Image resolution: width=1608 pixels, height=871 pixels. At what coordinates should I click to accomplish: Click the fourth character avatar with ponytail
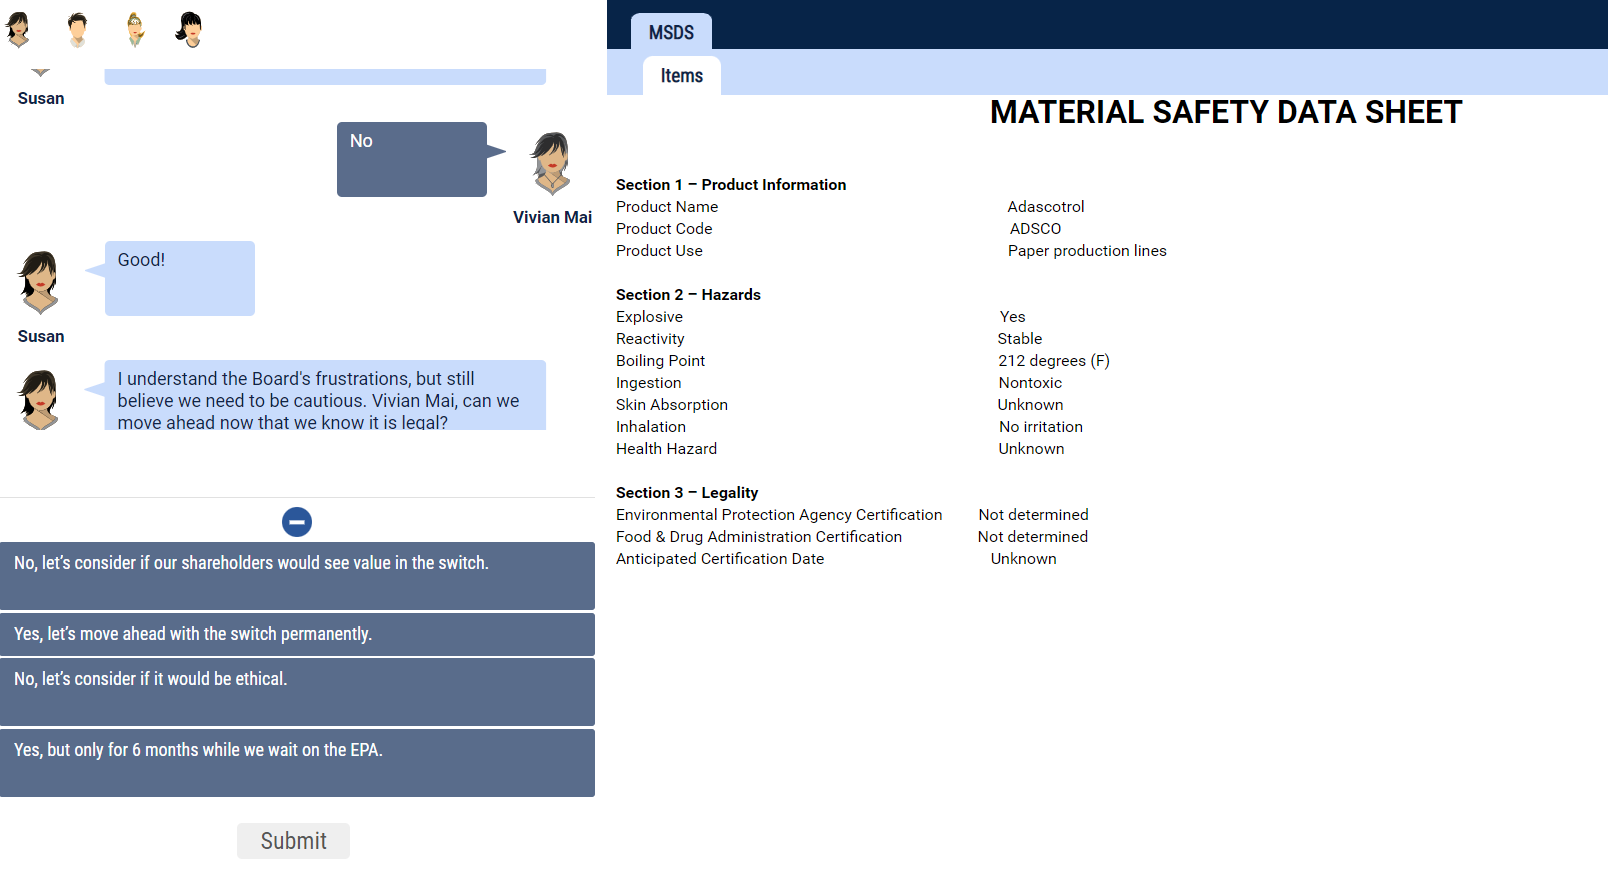point(189,30)
